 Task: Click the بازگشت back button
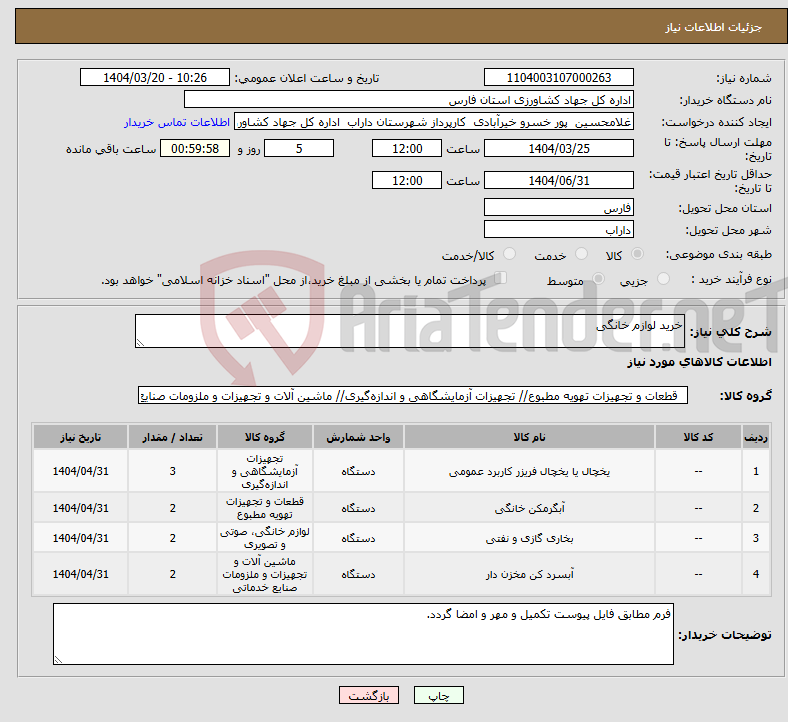click(368, 695)
